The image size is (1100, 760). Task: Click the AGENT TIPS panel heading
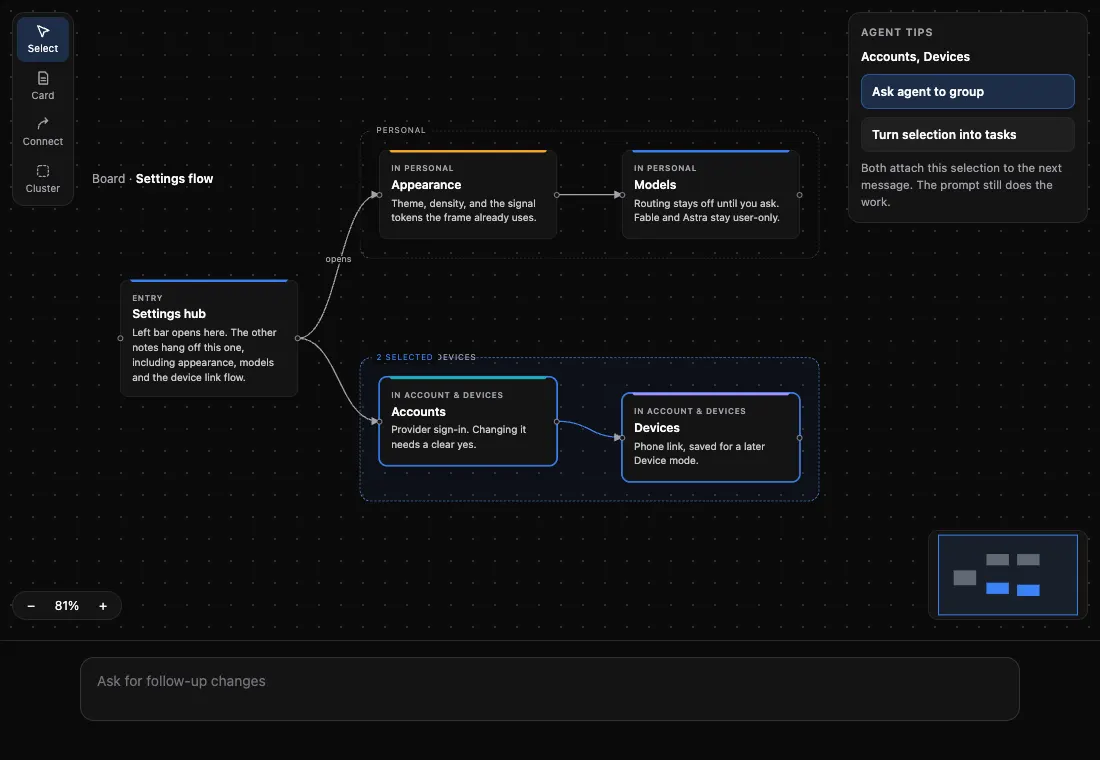(x=897, y=32)
